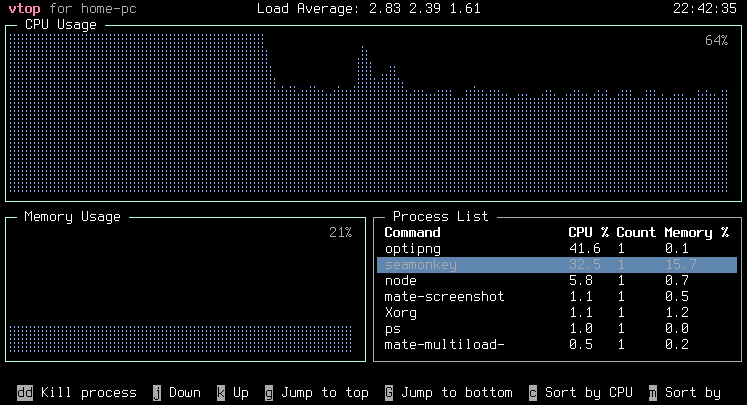Click node's 5.8 CPU value
This screenshot has height=405, width=747.
(x=581, y=281)
